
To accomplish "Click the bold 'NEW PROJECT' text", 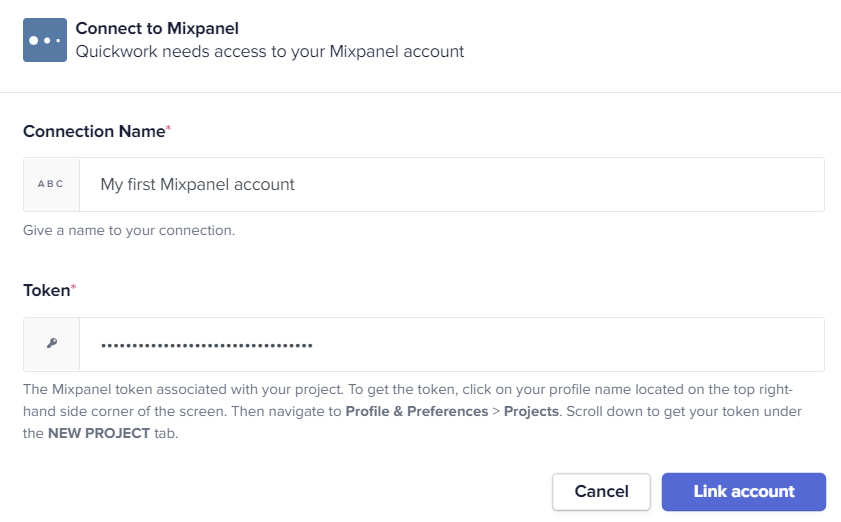I will coord(99,433).
